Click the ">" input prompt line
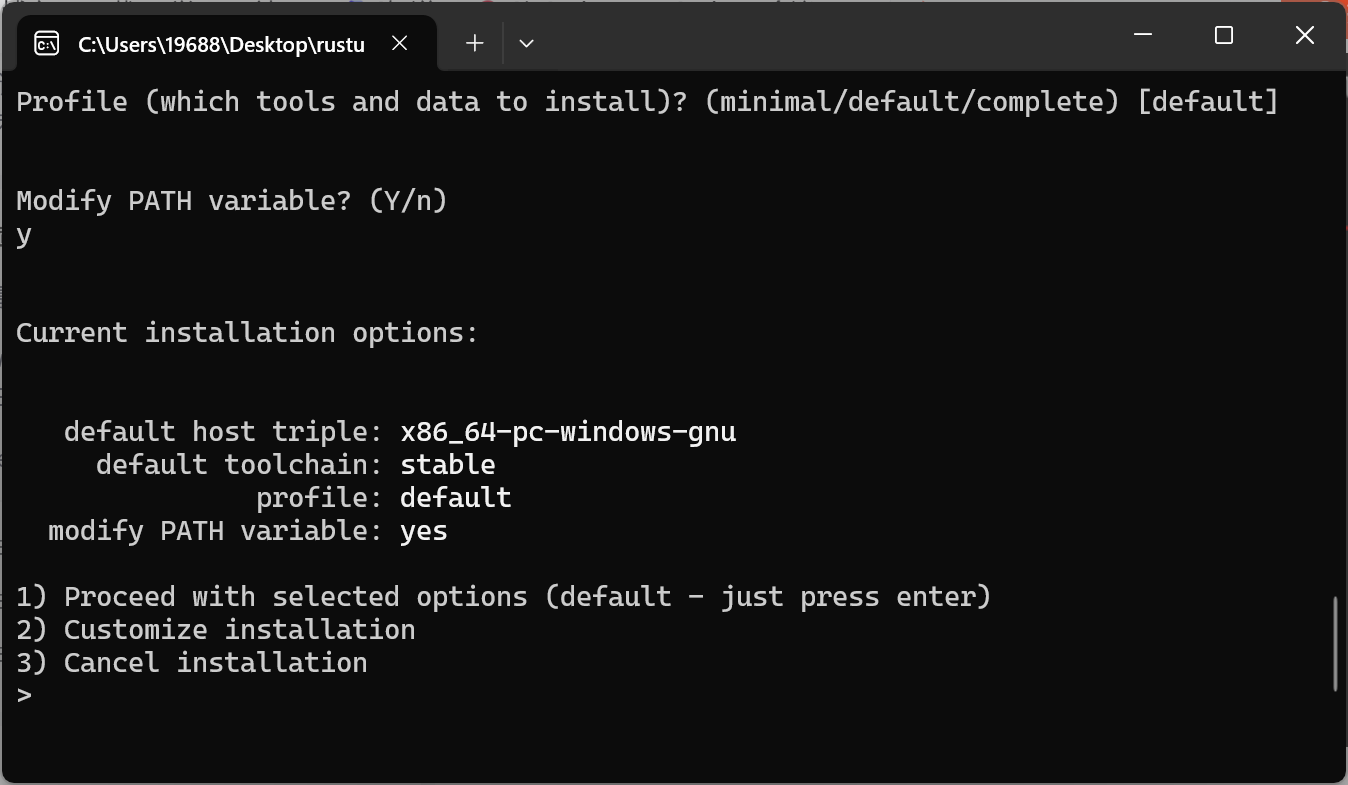This screenshot has width=1348, height=785. pyautogui.click(x=25, y=695)
